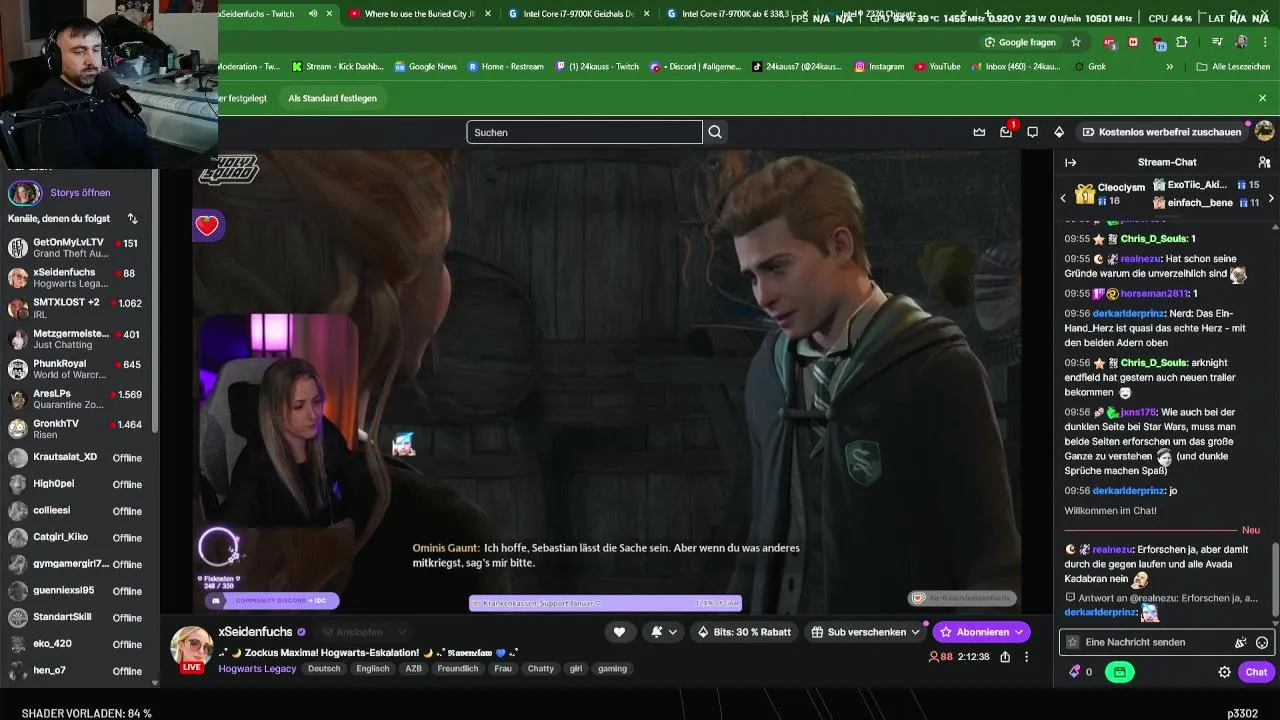Click Kostenlos werbefrei zuschauen button
Image resolution: width=1280 pixels, height=720 pixels.
1162,132
